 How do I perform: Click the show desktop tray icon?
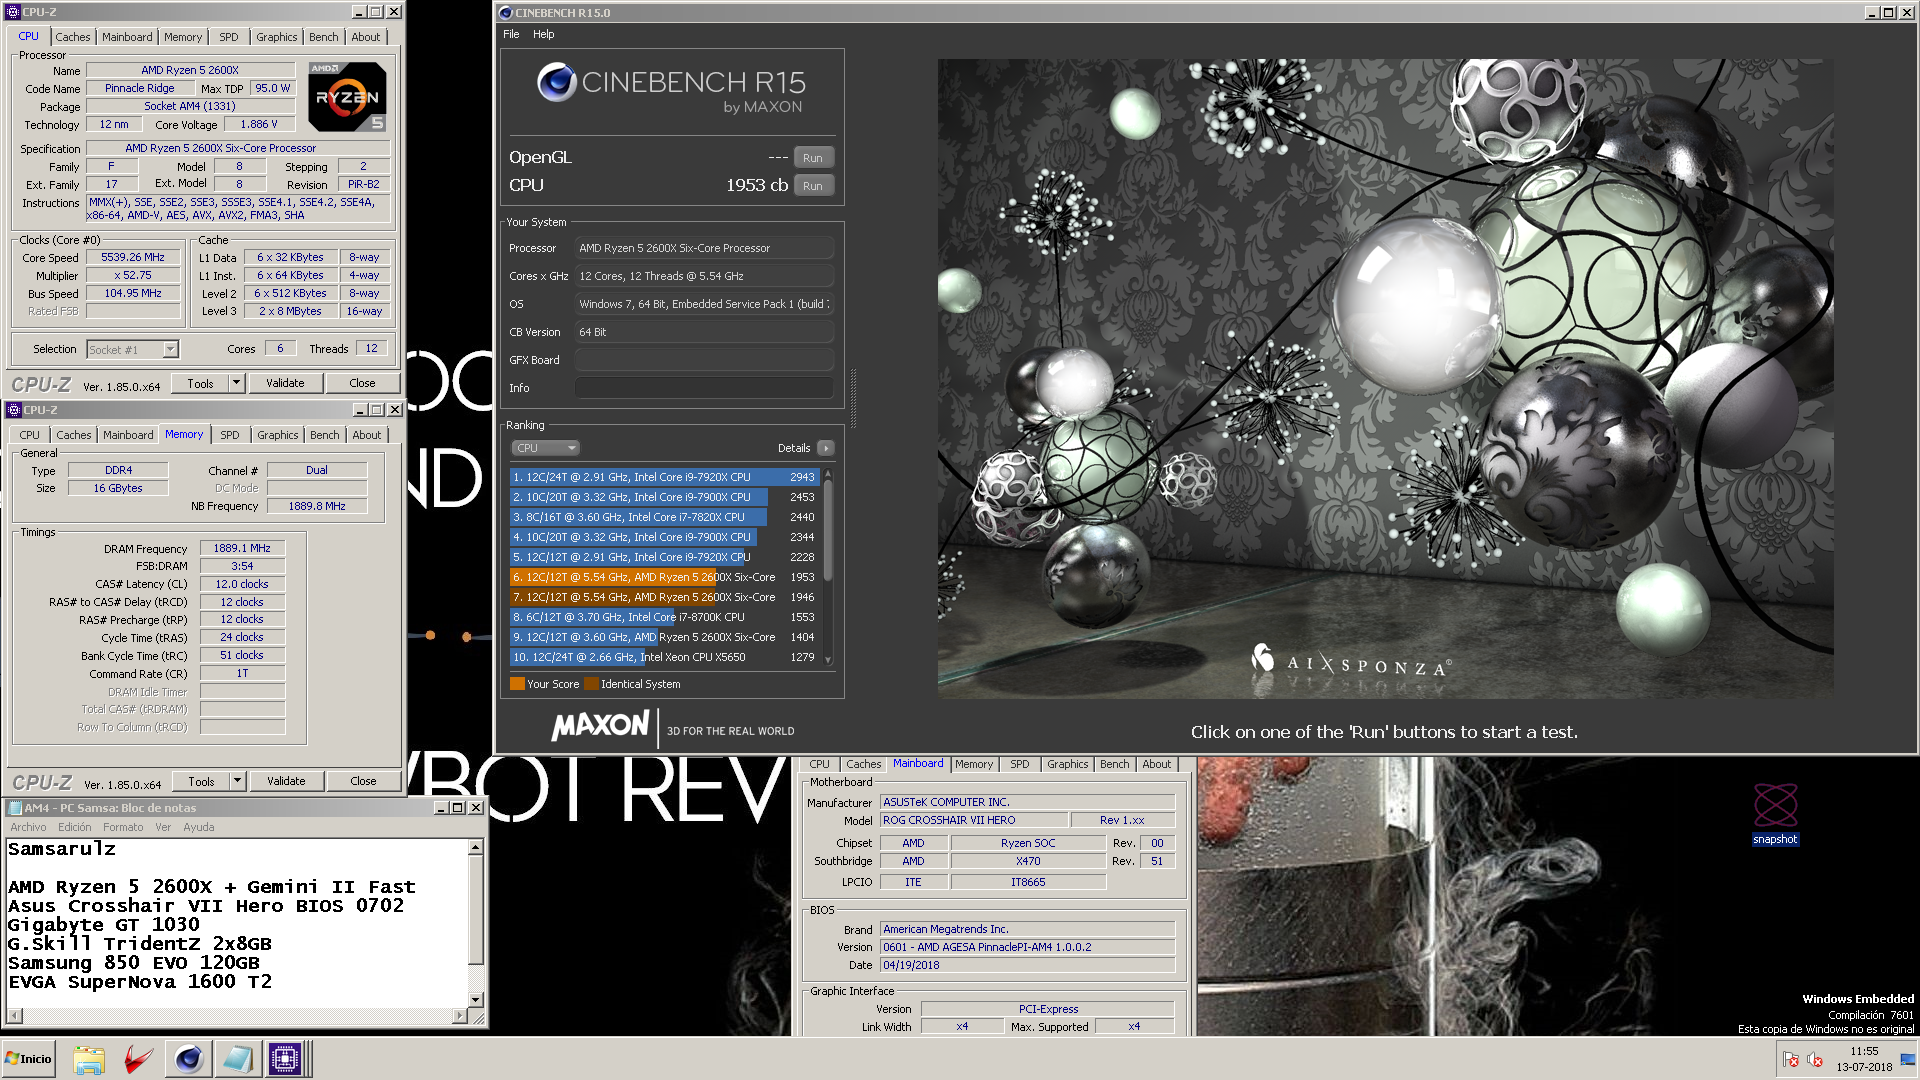tap(1907, 1060)
